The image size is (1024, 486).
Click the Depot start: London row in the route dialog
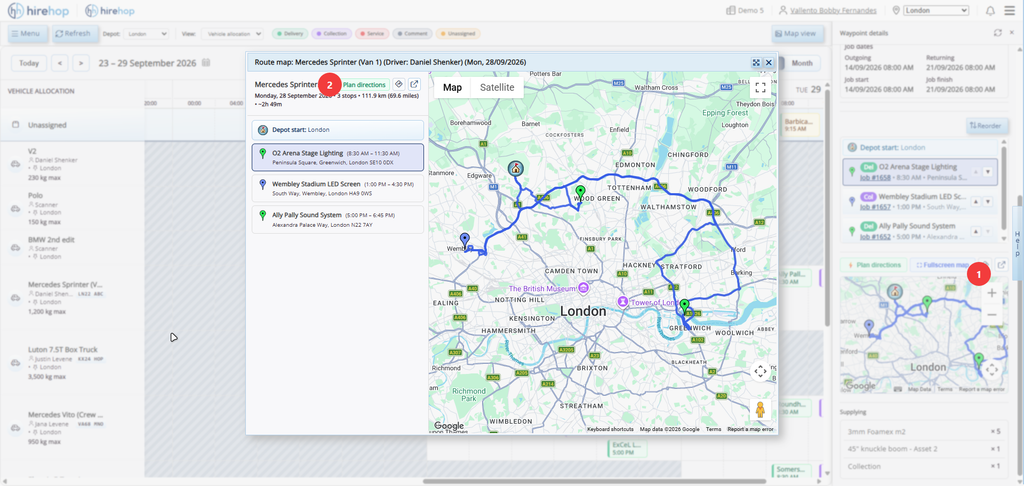pos(338,129)
